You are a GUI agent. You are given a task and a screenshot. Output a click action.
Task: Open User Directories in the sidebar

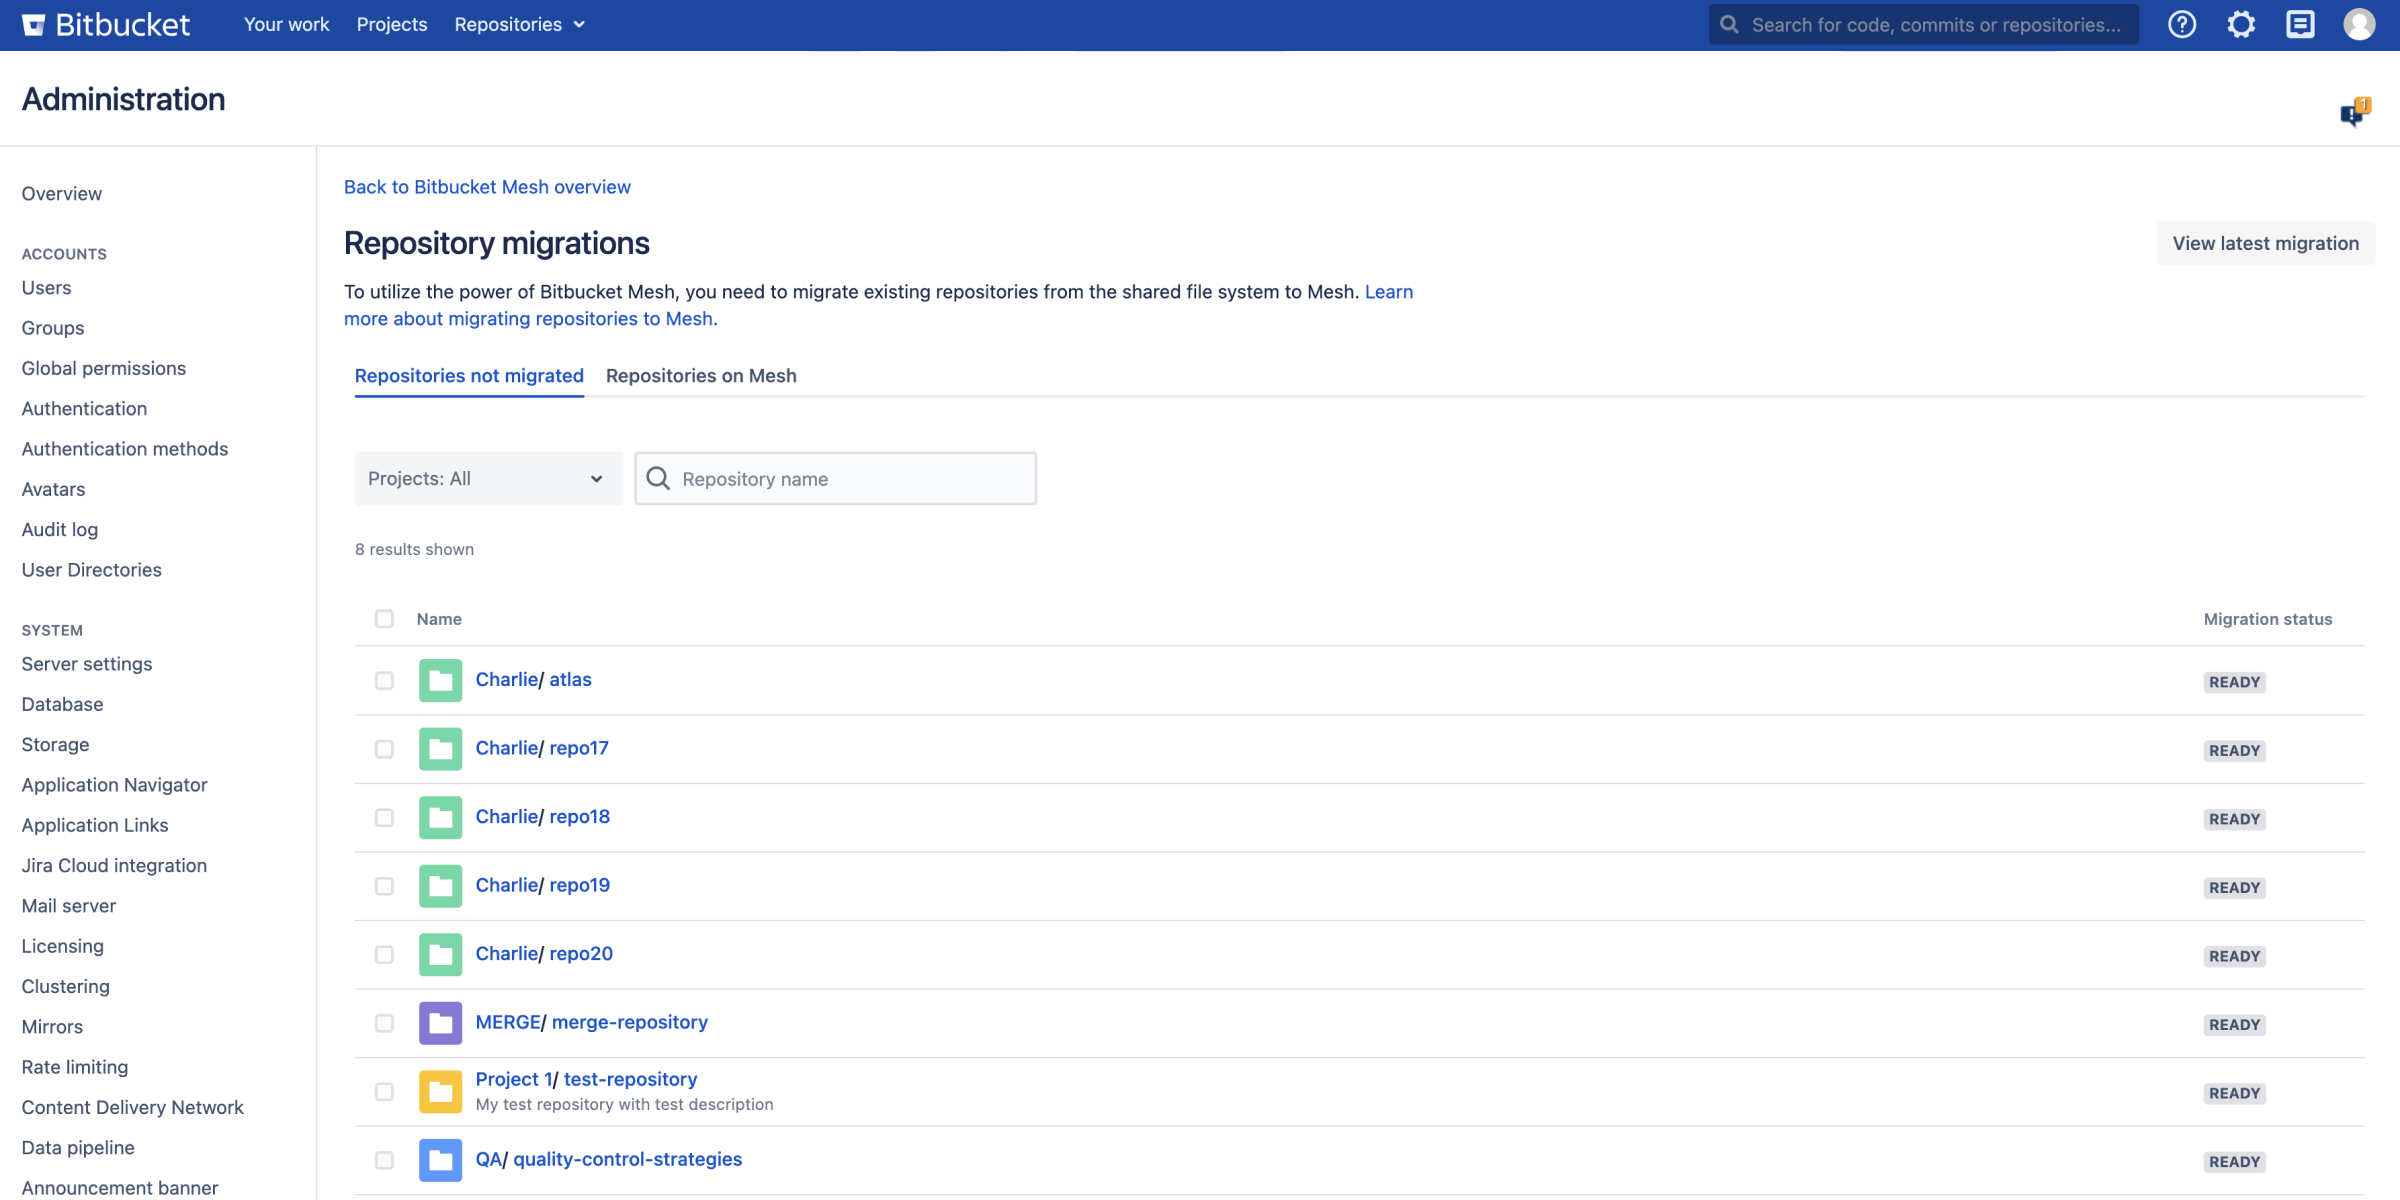tap(91, 569)
